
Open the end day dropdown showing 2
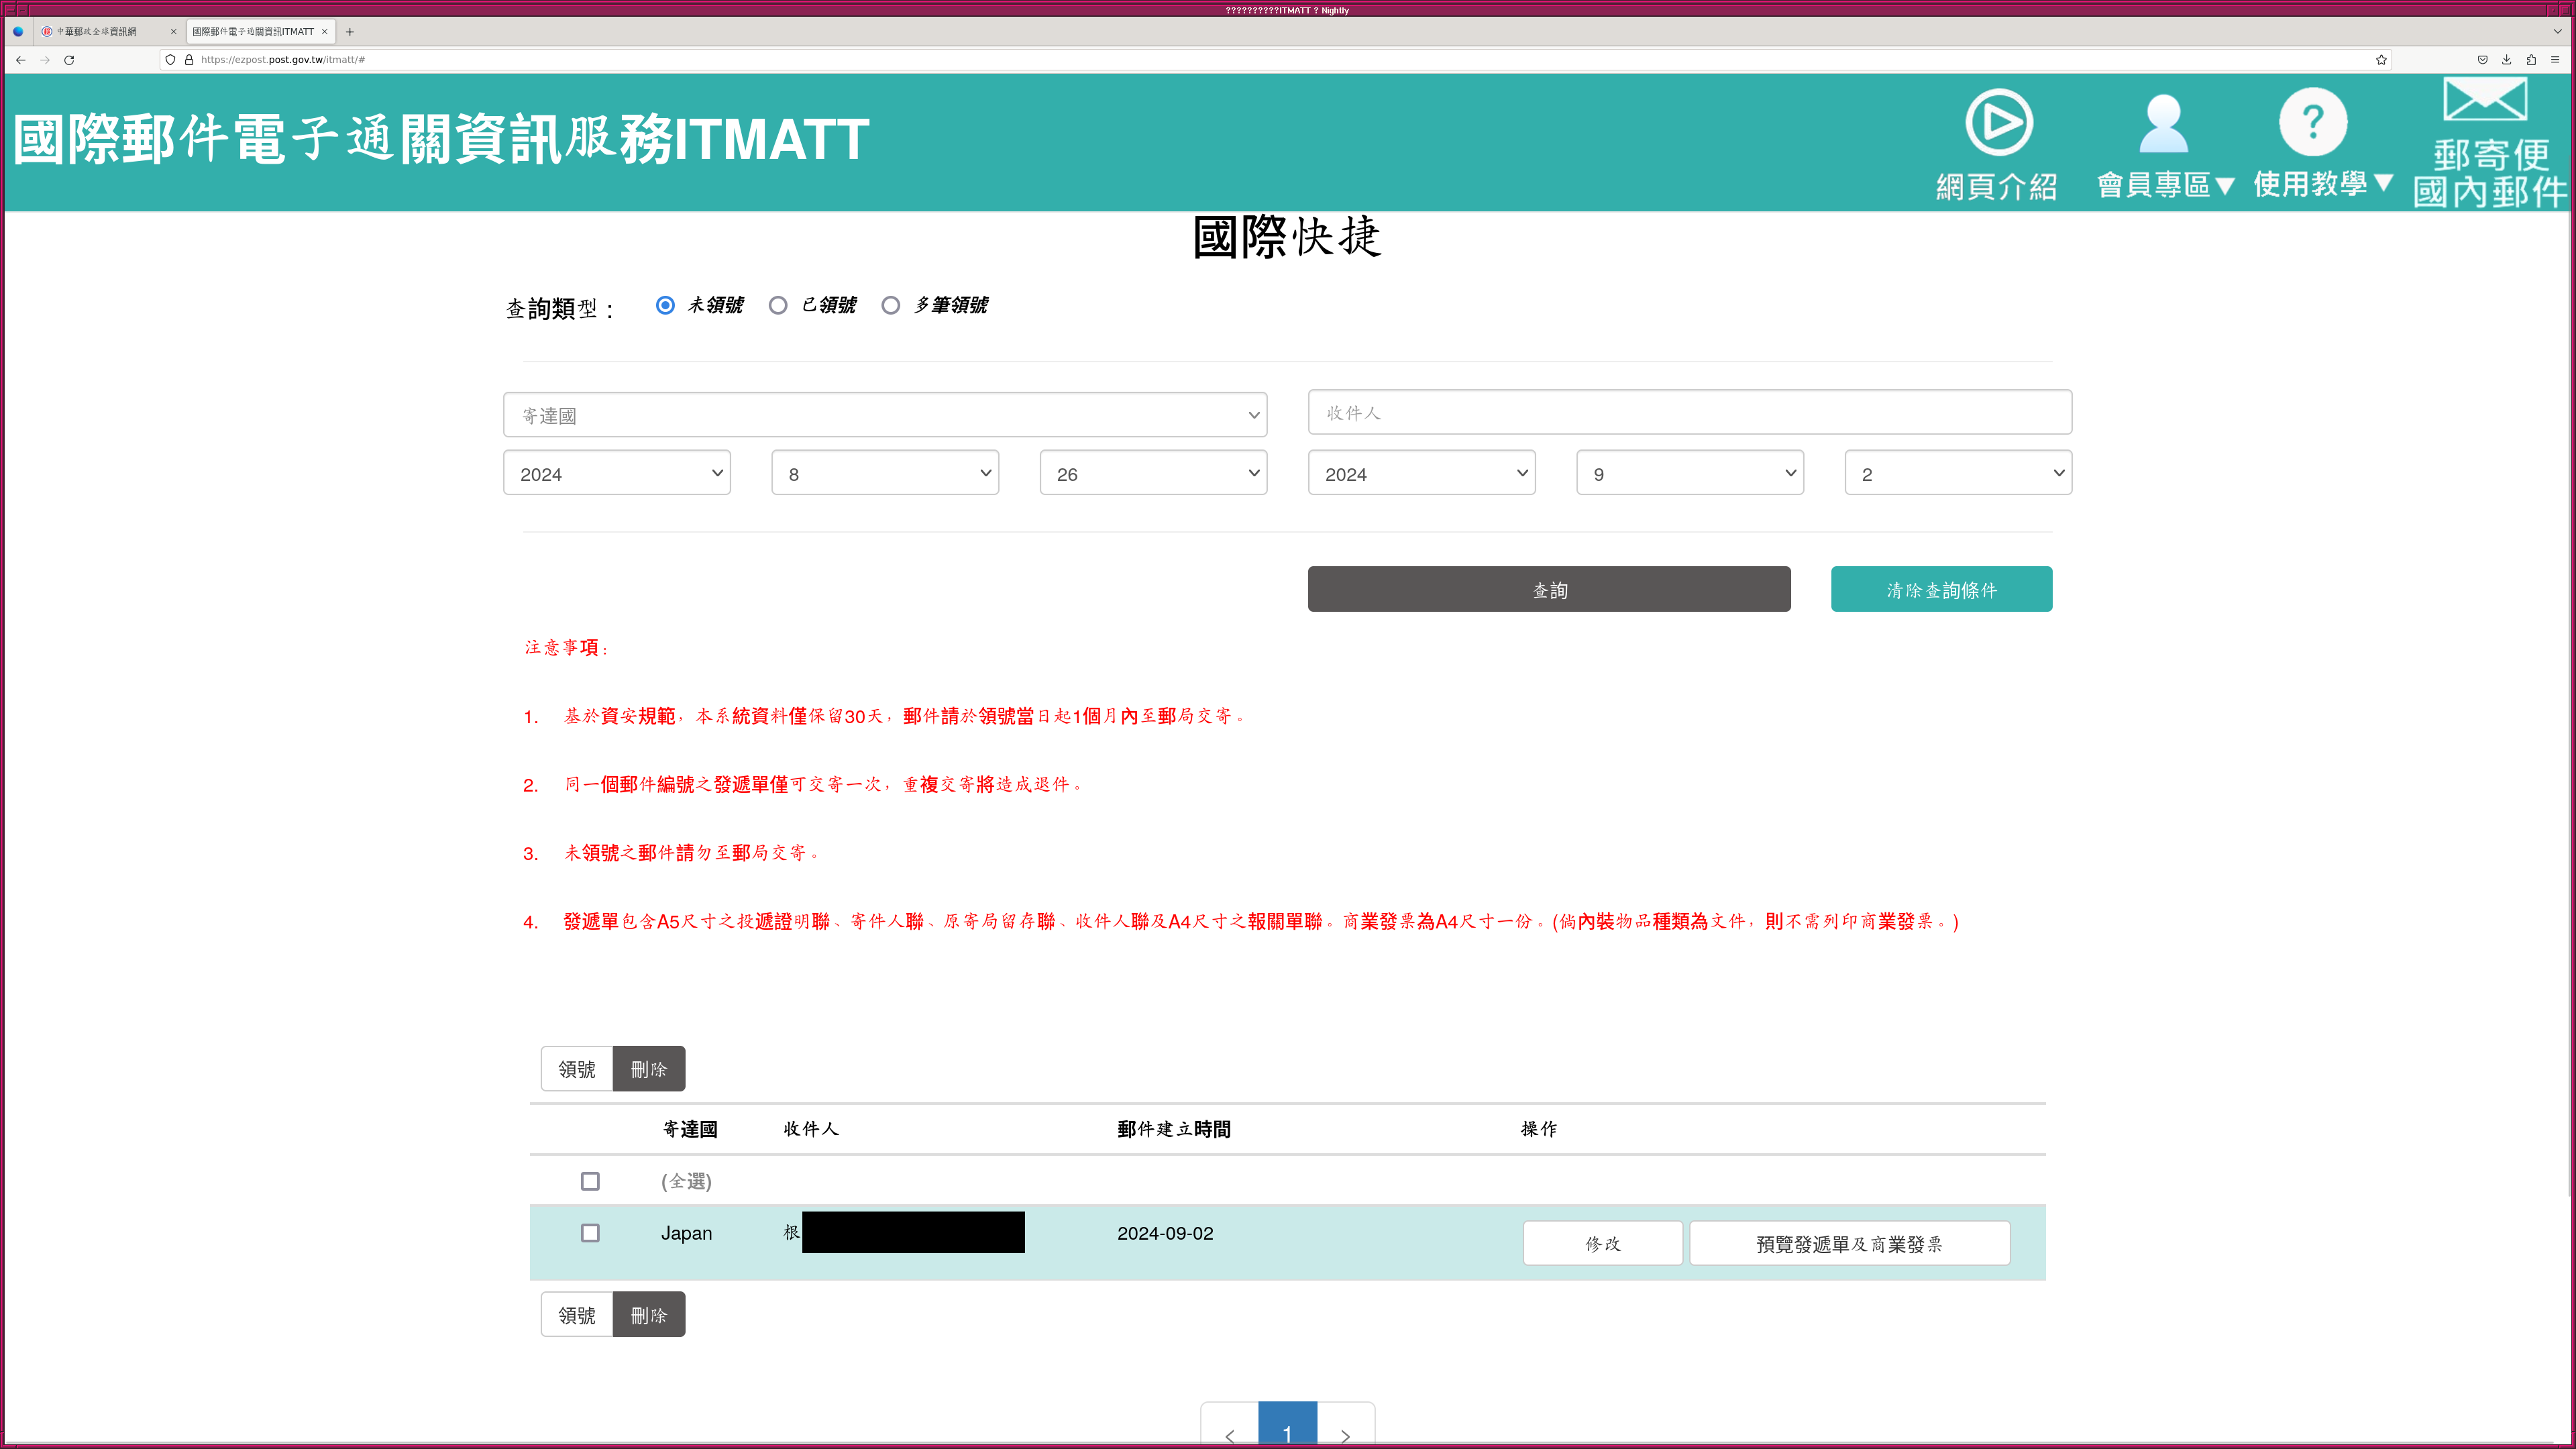(1957, 473)
